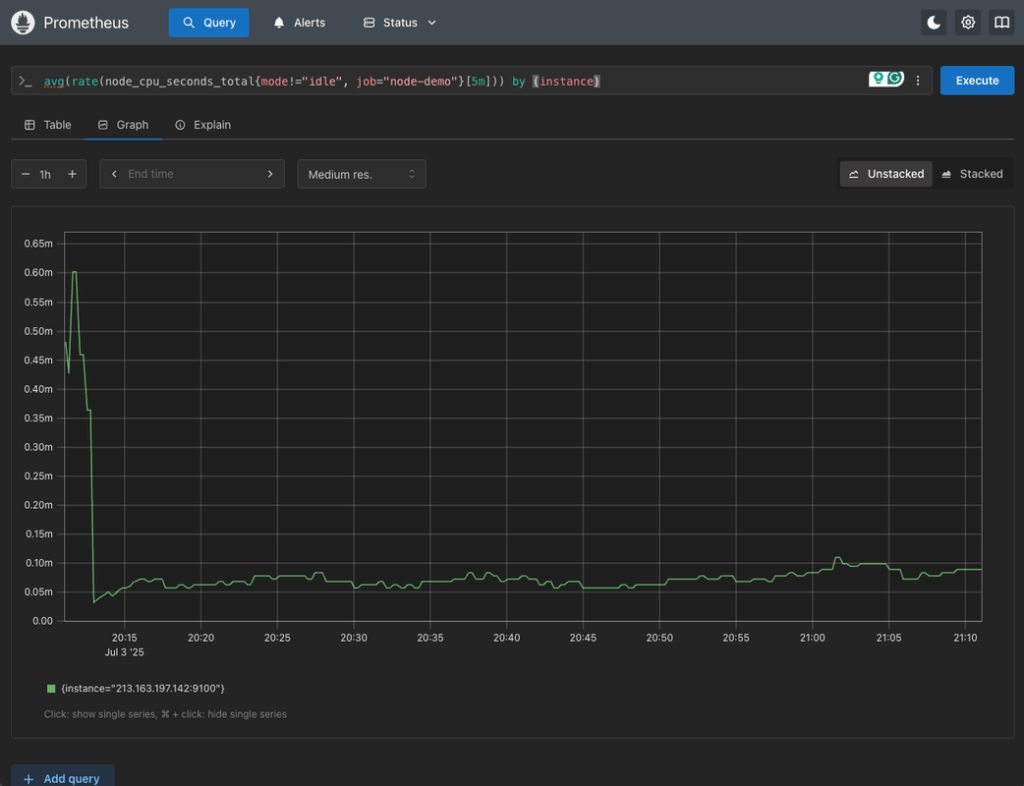This screenshot has width=1024, height=786.
Task: Click the query lightbulb hint icon
Action: (x=876, y=80)
